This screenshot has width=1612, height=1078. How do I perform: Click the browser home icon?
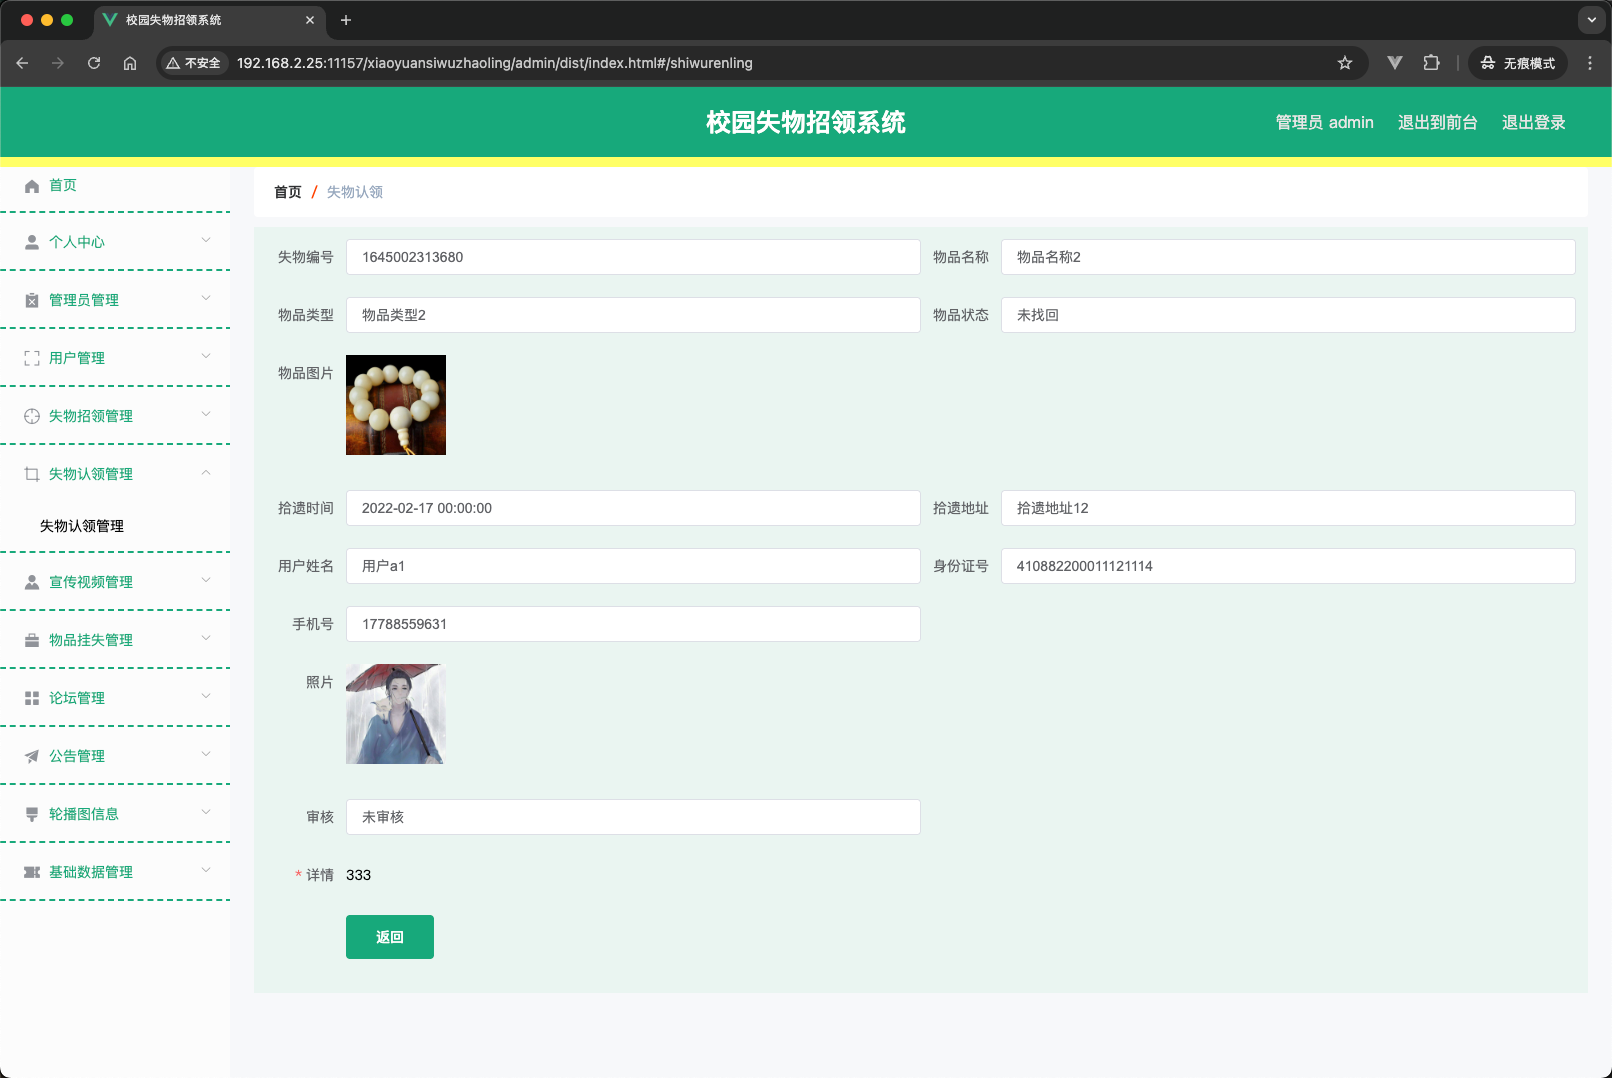point(130,63)
